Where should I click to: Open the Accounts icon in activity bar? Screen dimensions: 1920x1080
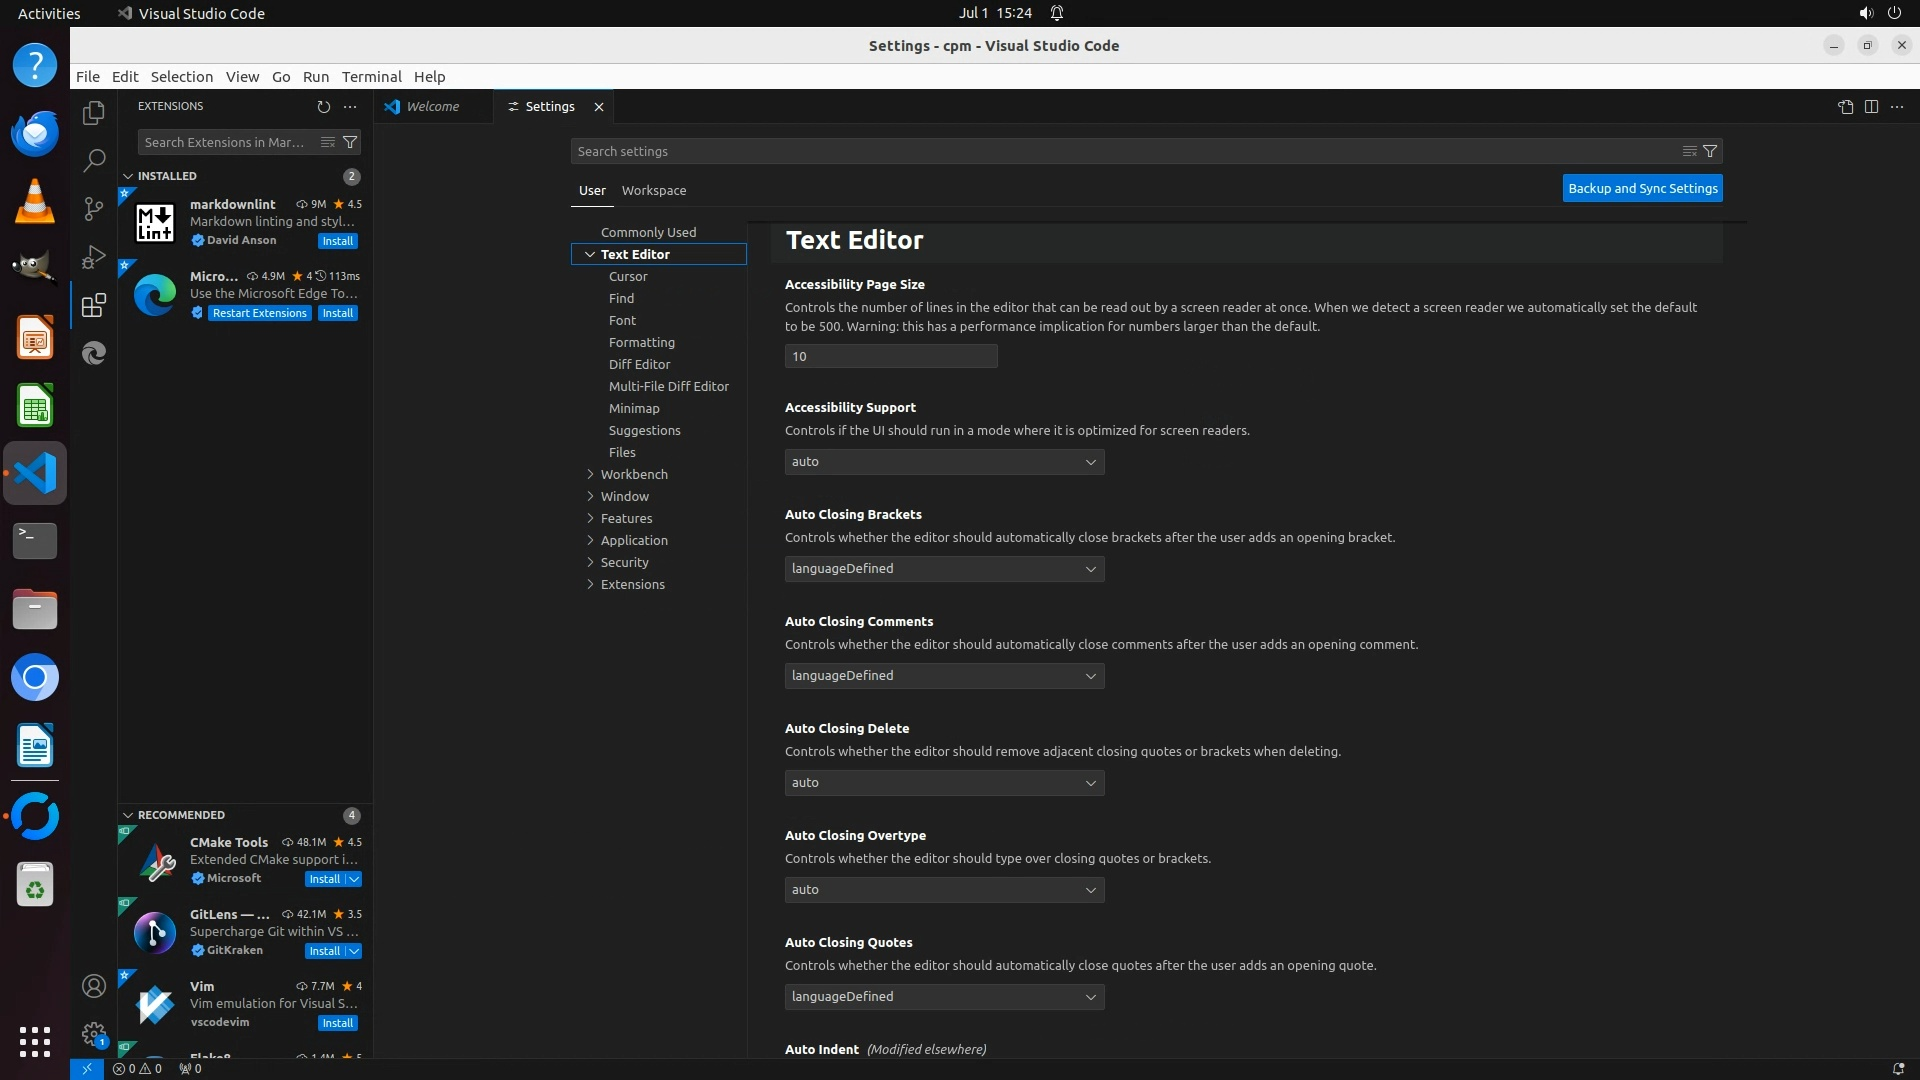[x=94, y=986]
